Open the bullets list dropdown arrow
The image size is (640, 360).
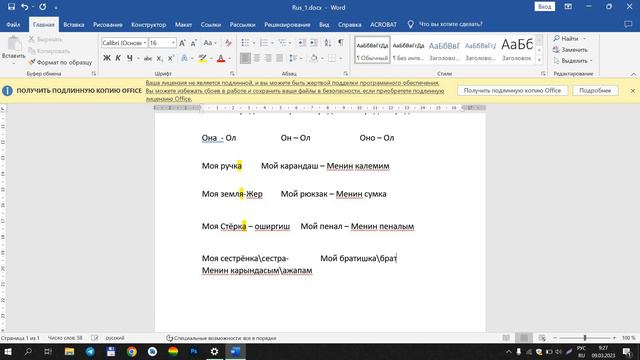[x=254, y=43]
